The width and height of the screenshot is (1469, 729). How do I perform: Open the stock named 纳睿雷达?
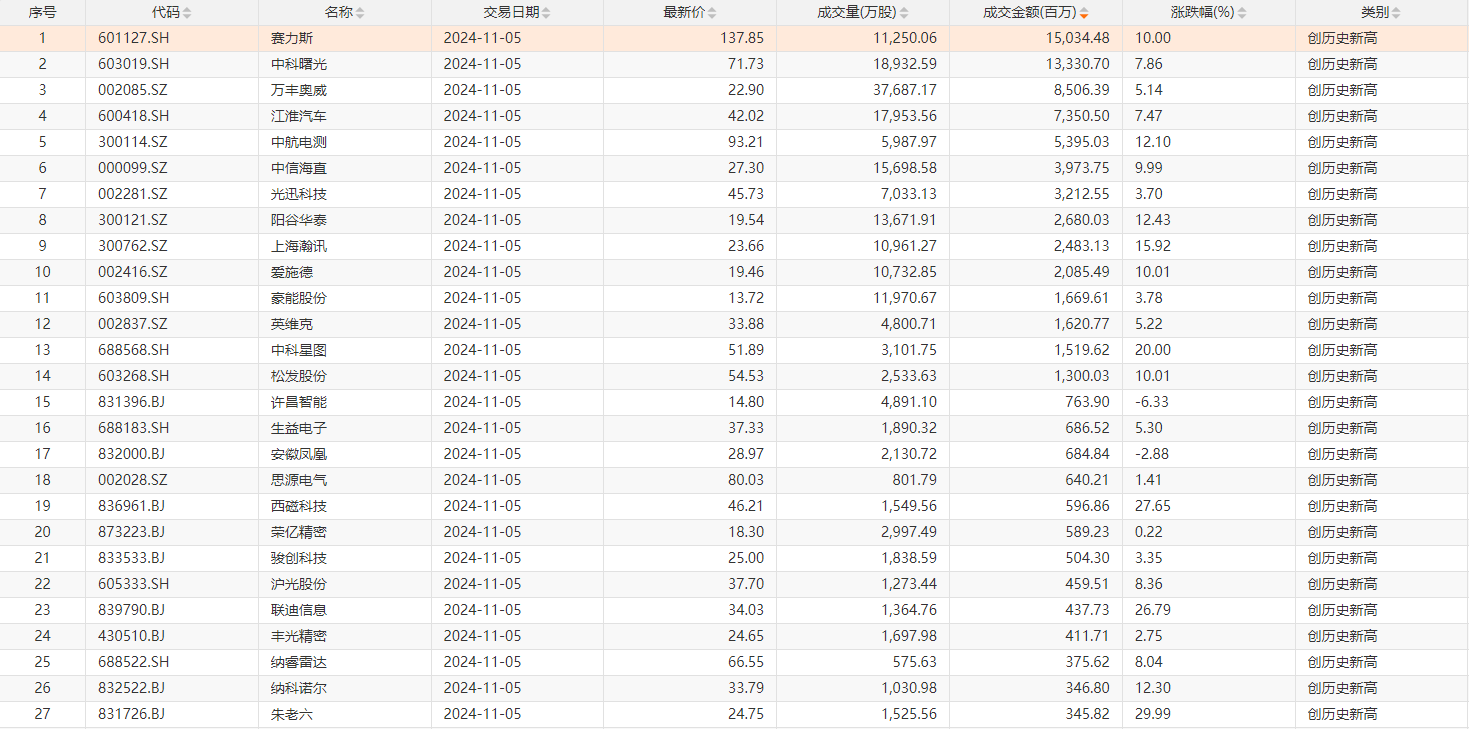[299, 662]
